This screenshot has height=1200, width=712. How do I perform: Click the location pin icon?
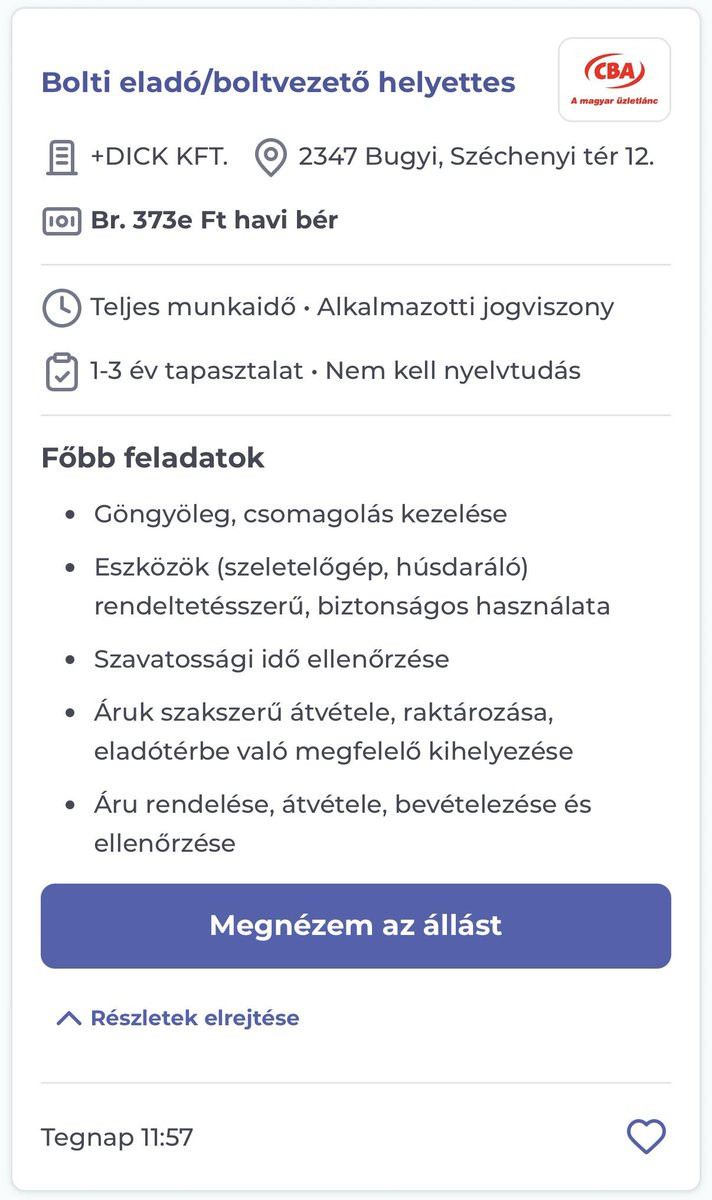(x=270, y=158)
